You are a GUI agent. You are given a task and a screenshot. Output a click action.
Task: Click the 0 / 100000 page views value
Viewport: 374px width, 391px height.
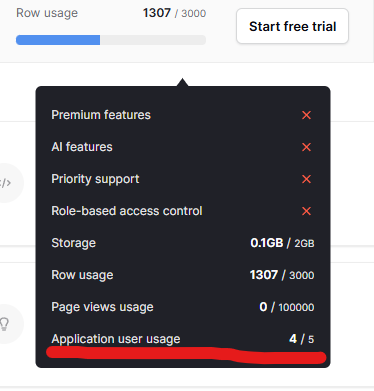point(287,307)
